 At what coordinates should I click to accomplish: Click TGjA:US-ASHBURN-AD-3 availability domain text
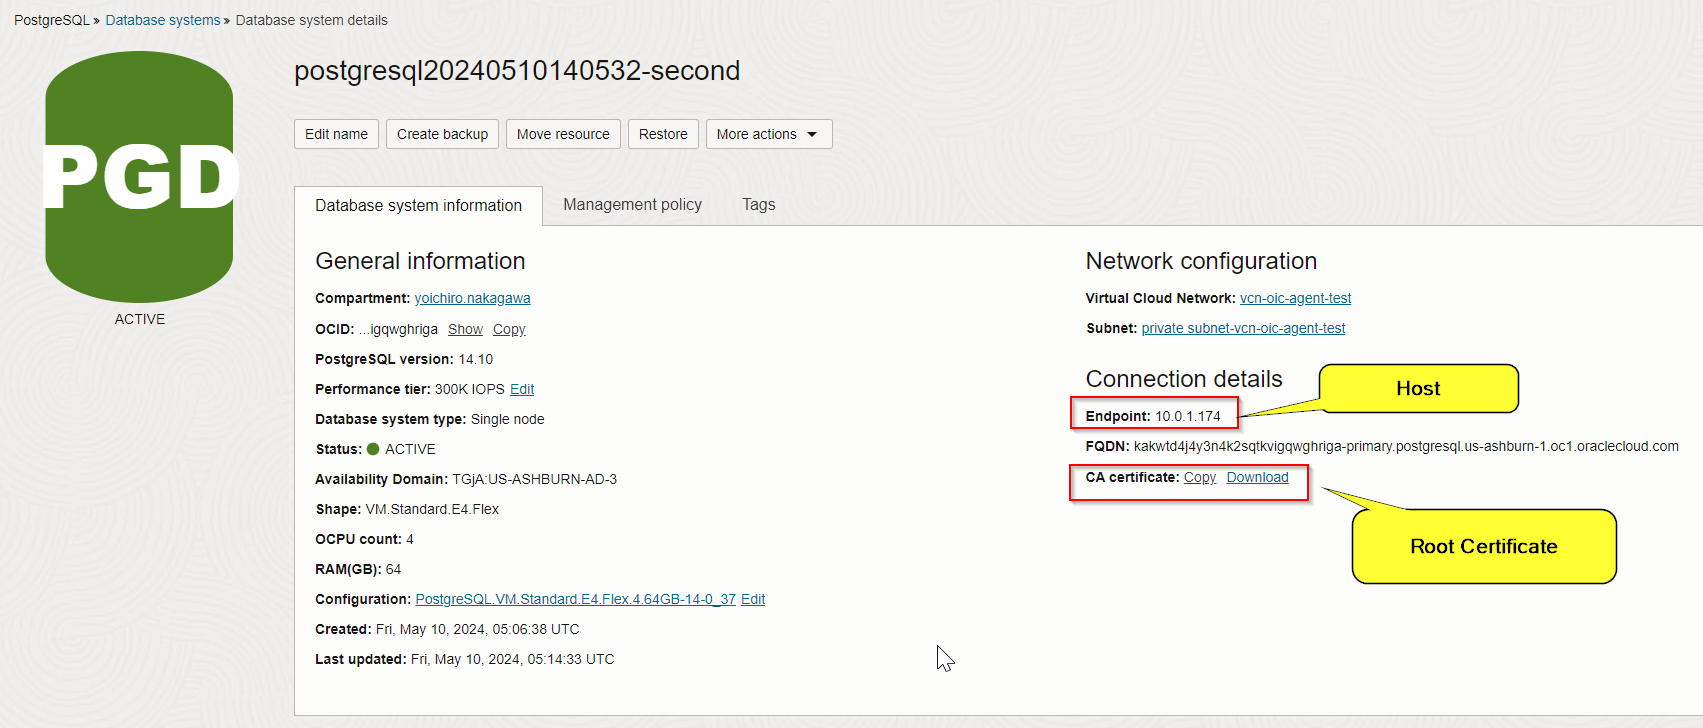pyautogui.click(x=534, y=479)
